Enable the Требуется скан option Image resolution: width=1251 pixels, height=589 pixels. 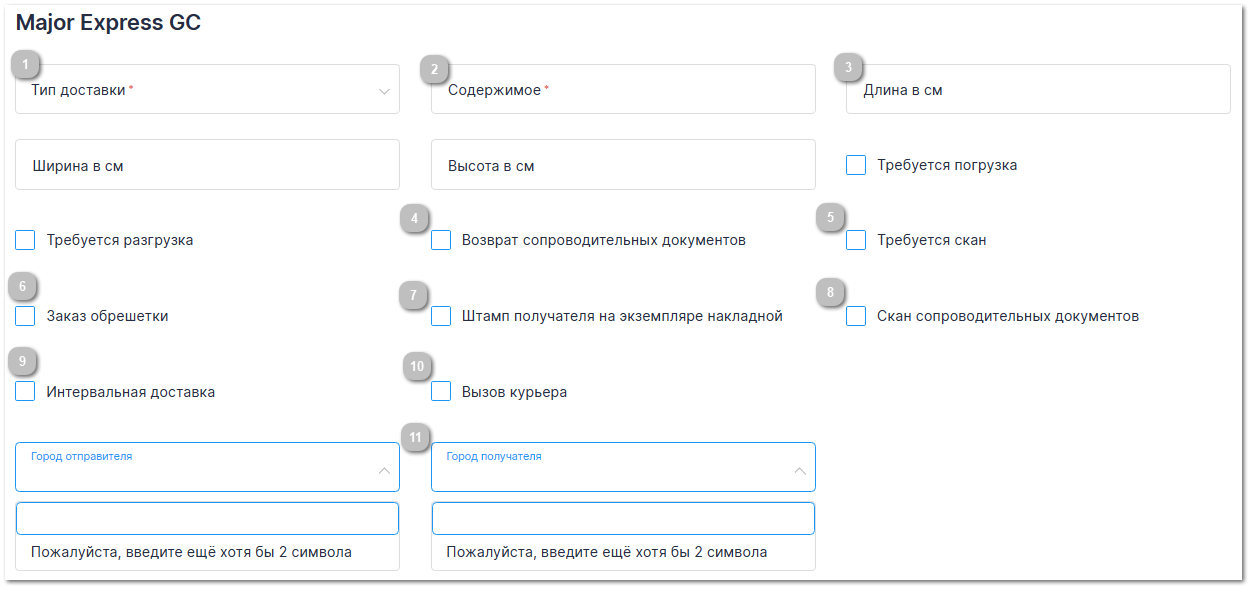click(856, 240)
